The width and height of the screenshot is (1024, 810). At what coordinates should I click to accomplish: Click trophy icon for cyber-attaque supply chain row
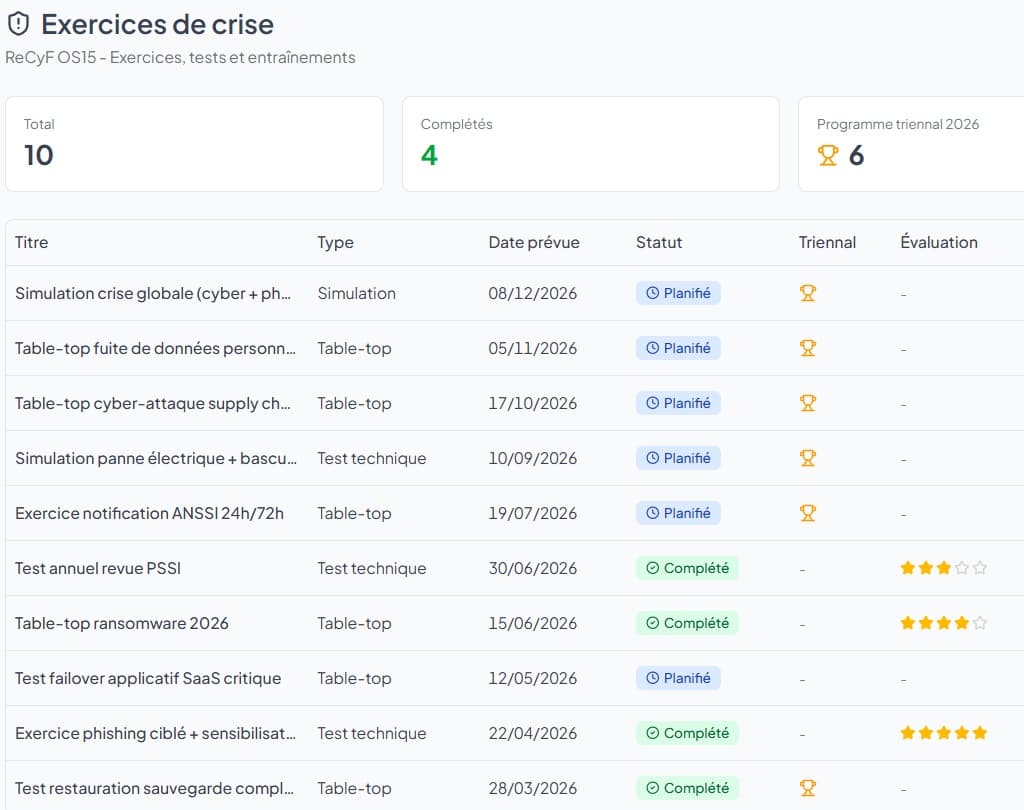point(807,403)
